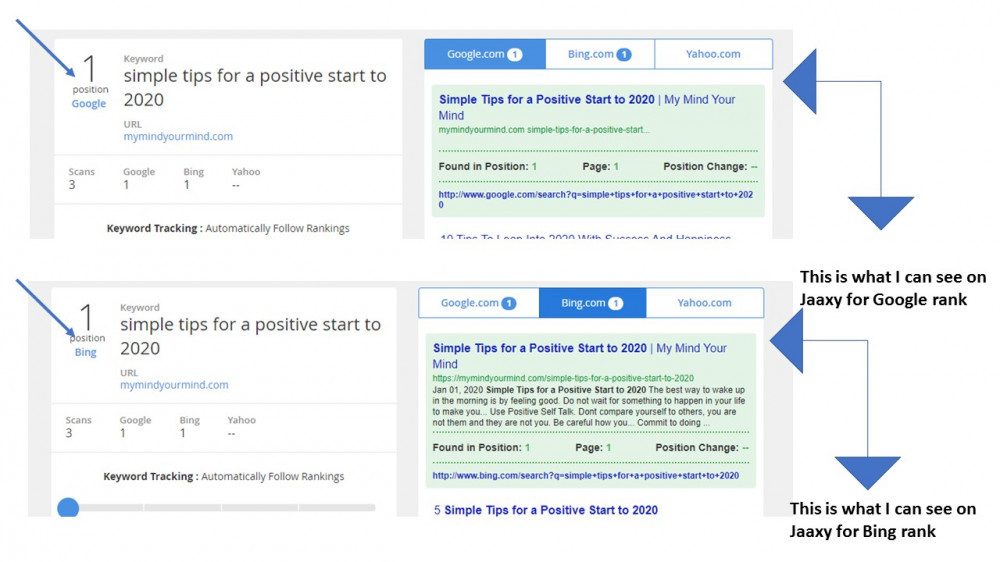Image resolution: width=1000 pixels, height=562 pixels.
Task: Click Scans value 3 in bottom card
Action: point(69,433)
